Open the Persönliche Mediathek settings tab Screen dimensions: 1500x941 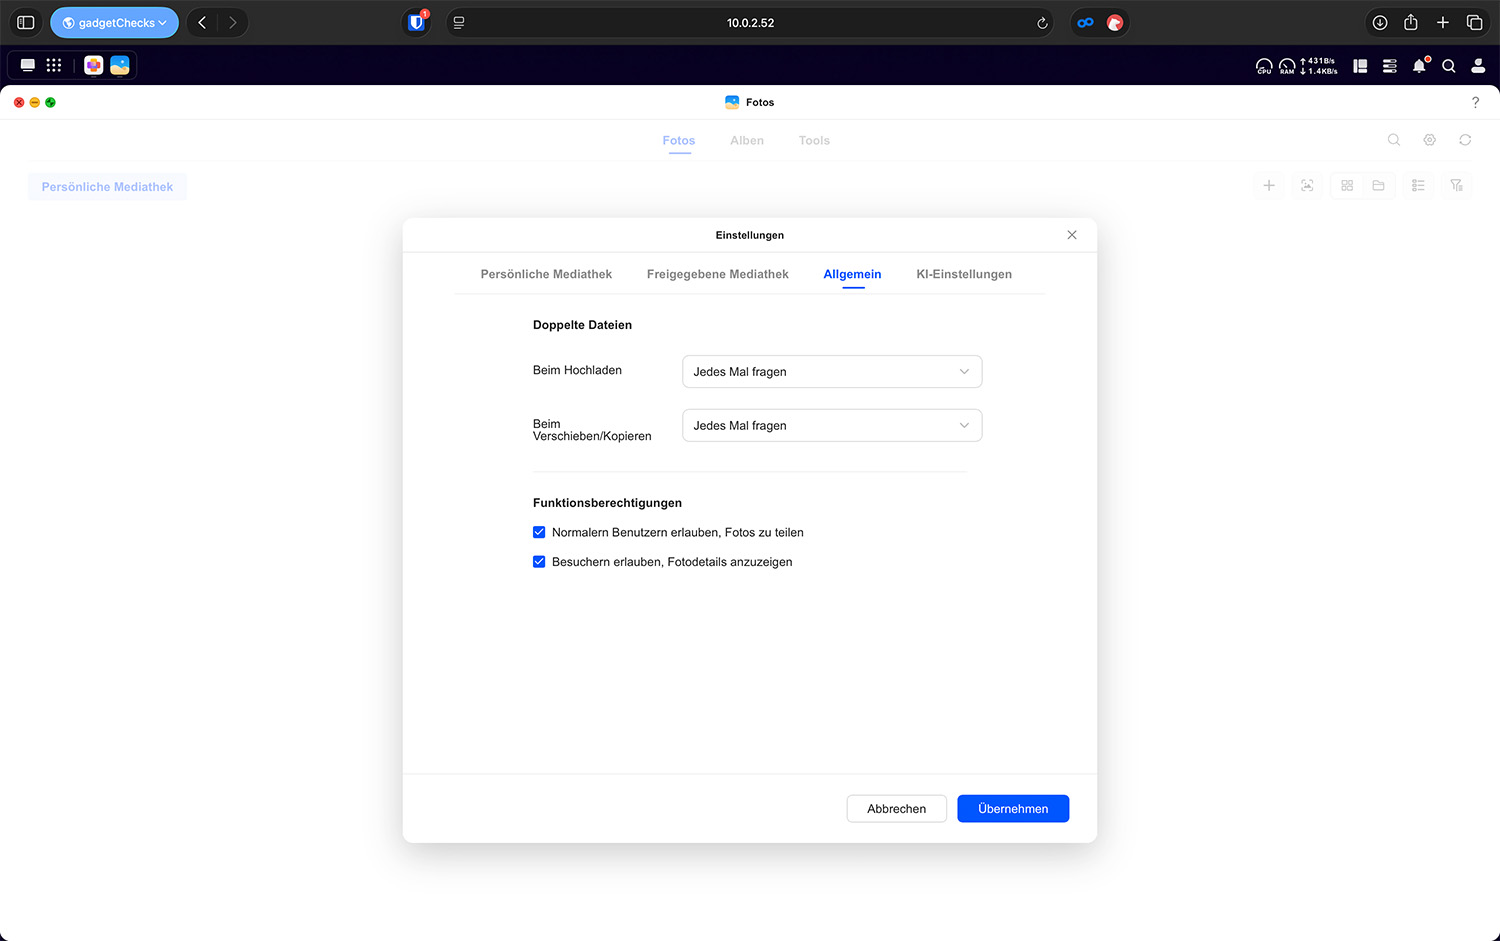[x=546, y=274]
